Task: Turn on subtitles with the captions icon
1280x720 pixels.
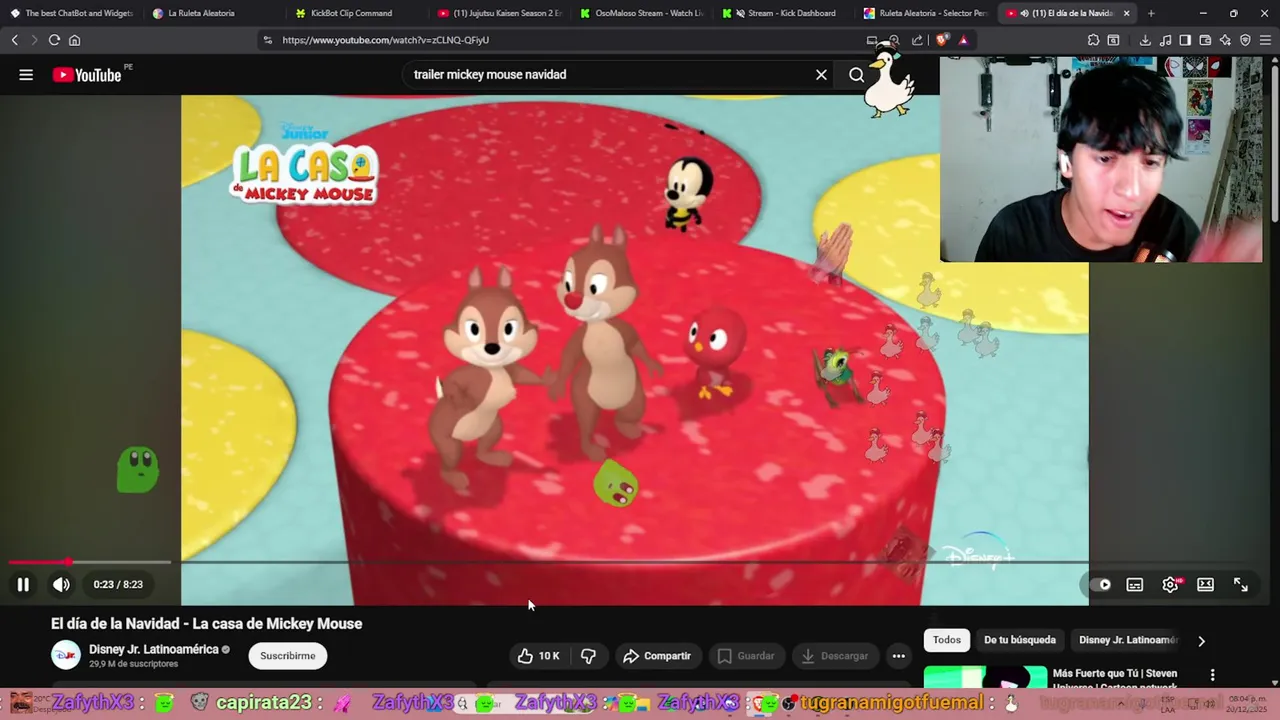Action: [1135, 585]
